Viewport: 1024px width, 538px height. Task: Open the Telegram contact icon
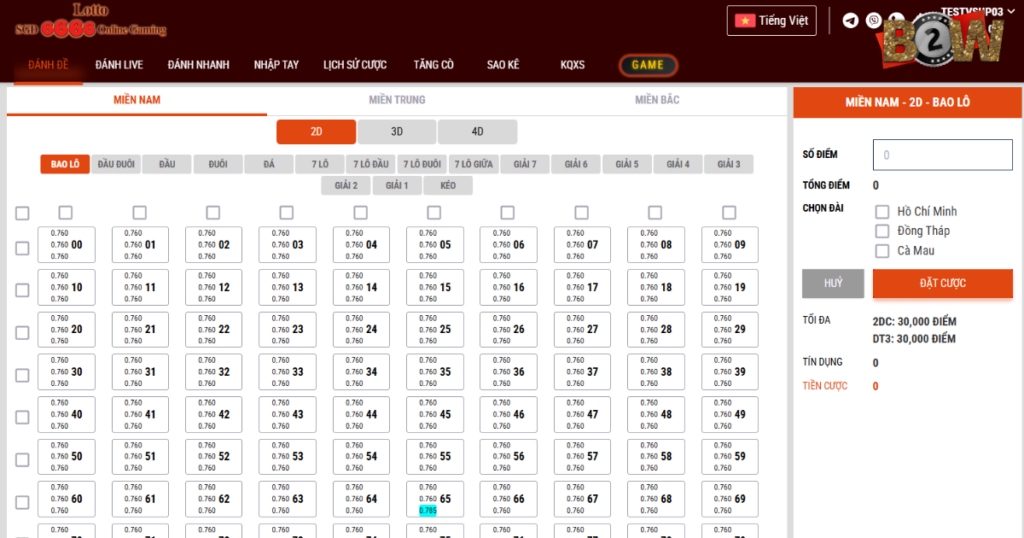click(x=850, y=21)
